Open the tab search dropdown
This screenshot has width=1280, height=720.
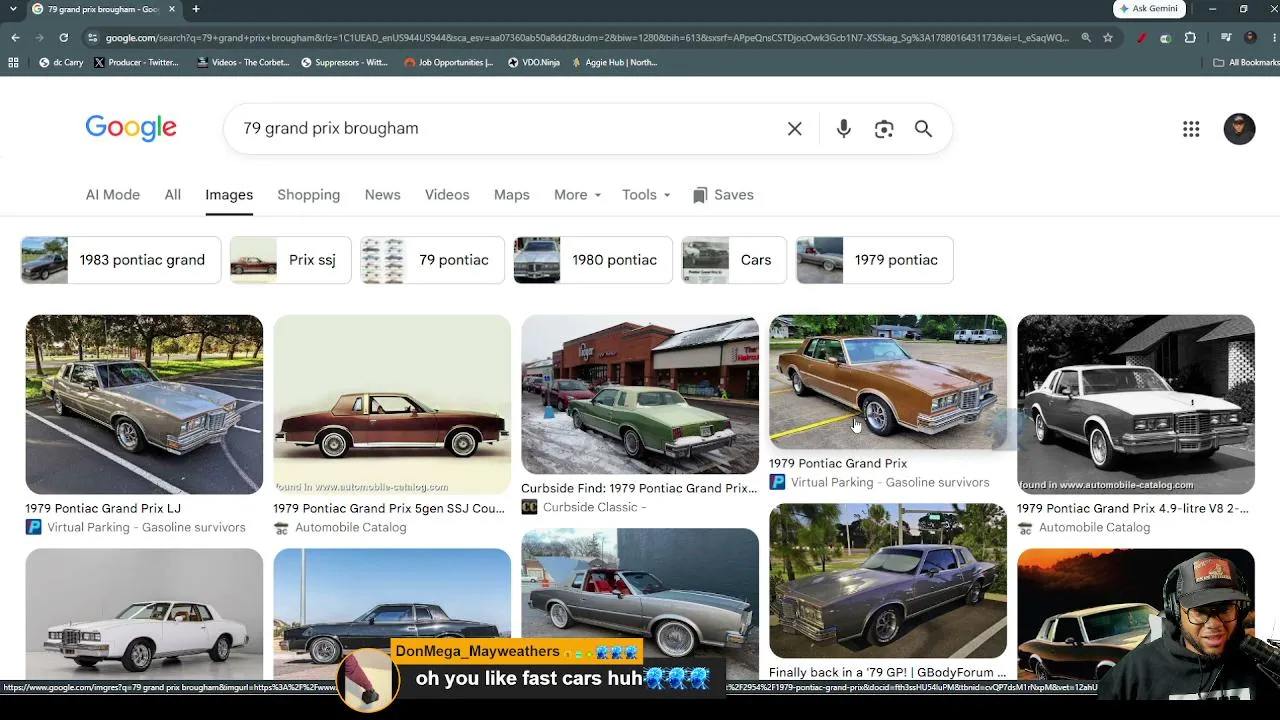(x=14, y=9)
